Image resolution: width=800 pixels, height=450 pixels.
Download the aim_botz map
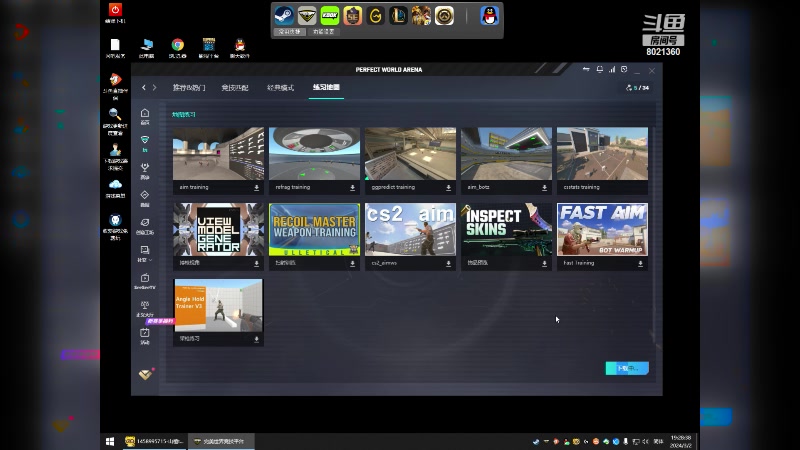point(544,188)
